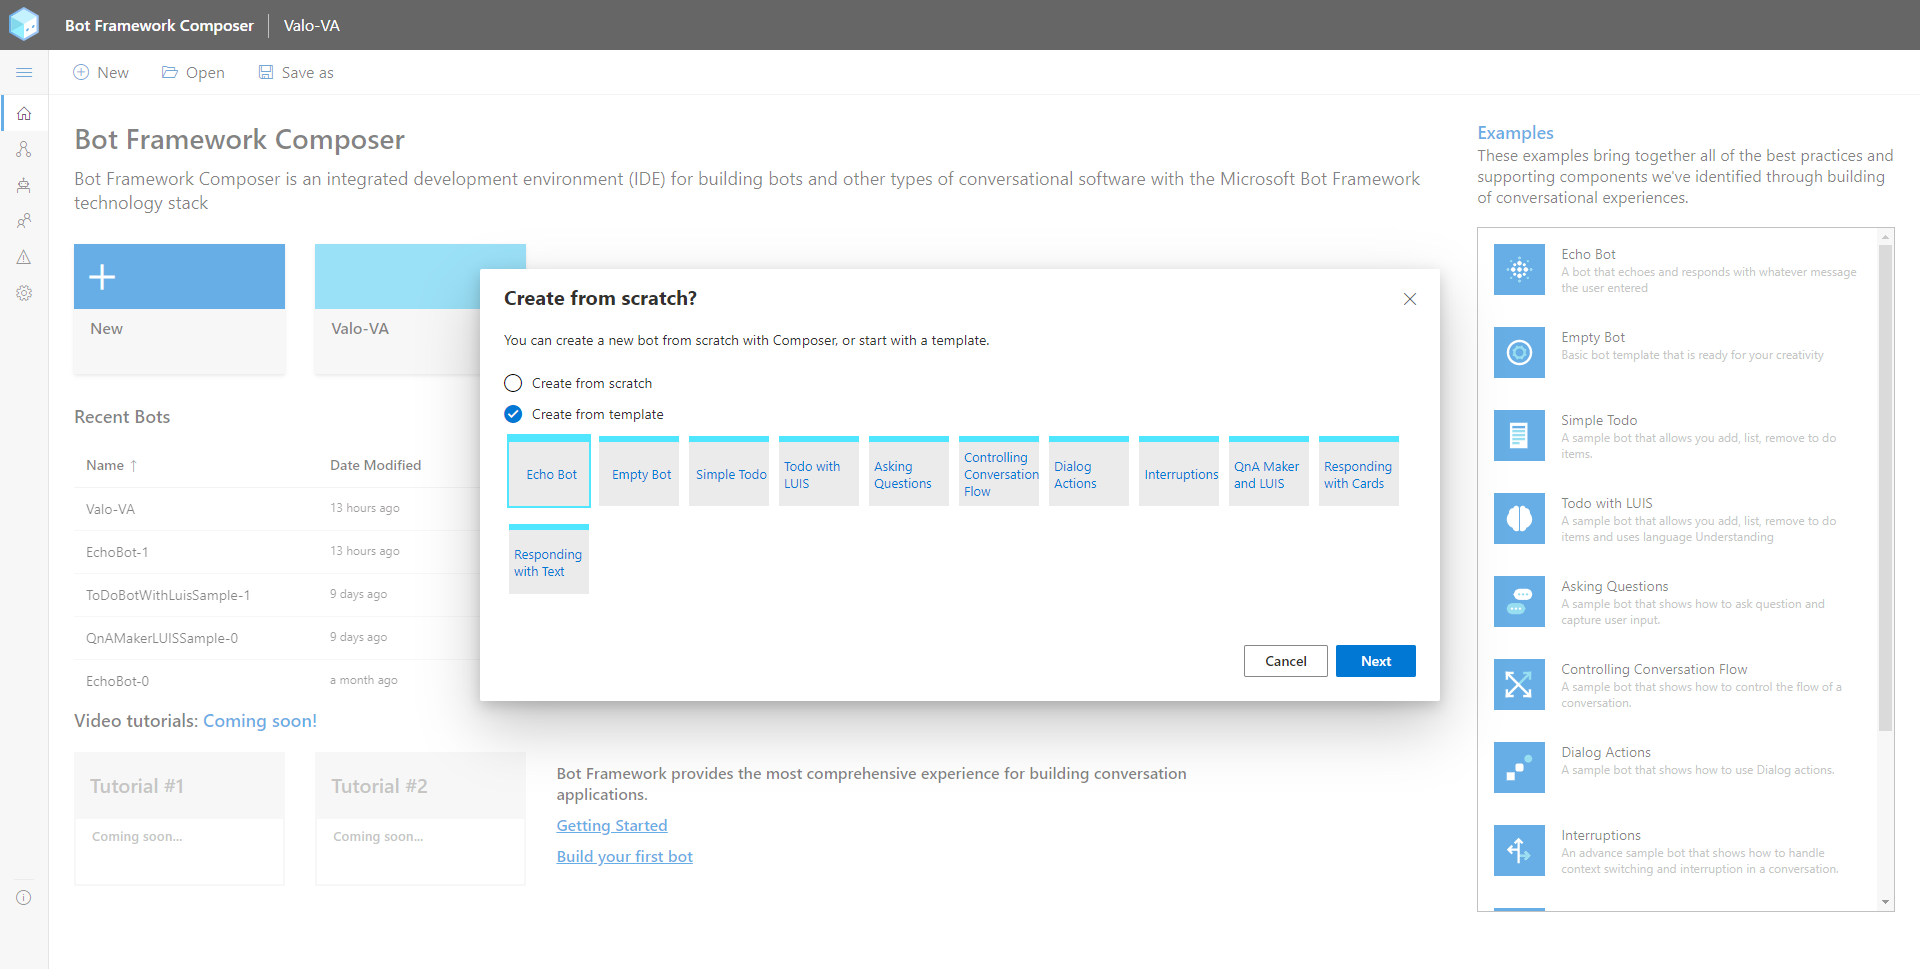Open the Getting Started link

coord(612,825)
